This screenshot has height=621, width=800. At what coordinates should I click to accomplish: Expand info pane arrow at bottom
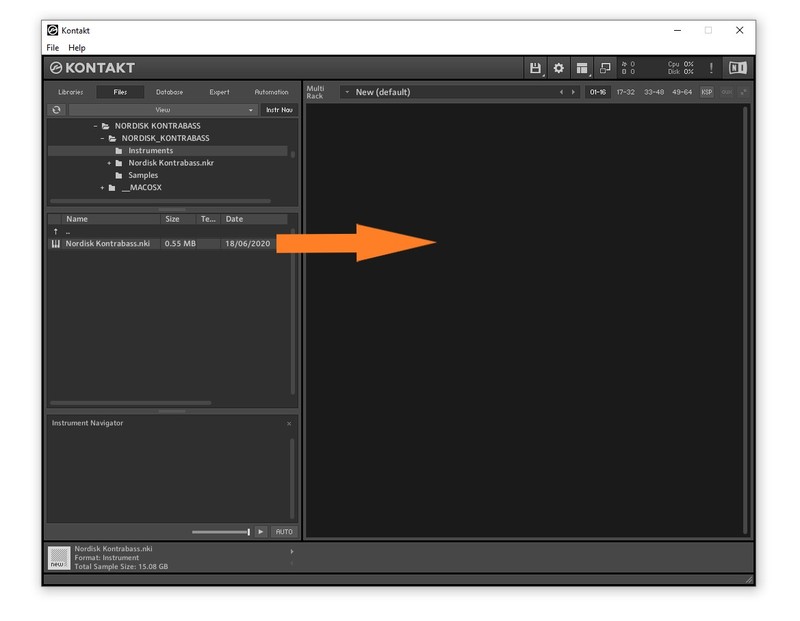292,552
